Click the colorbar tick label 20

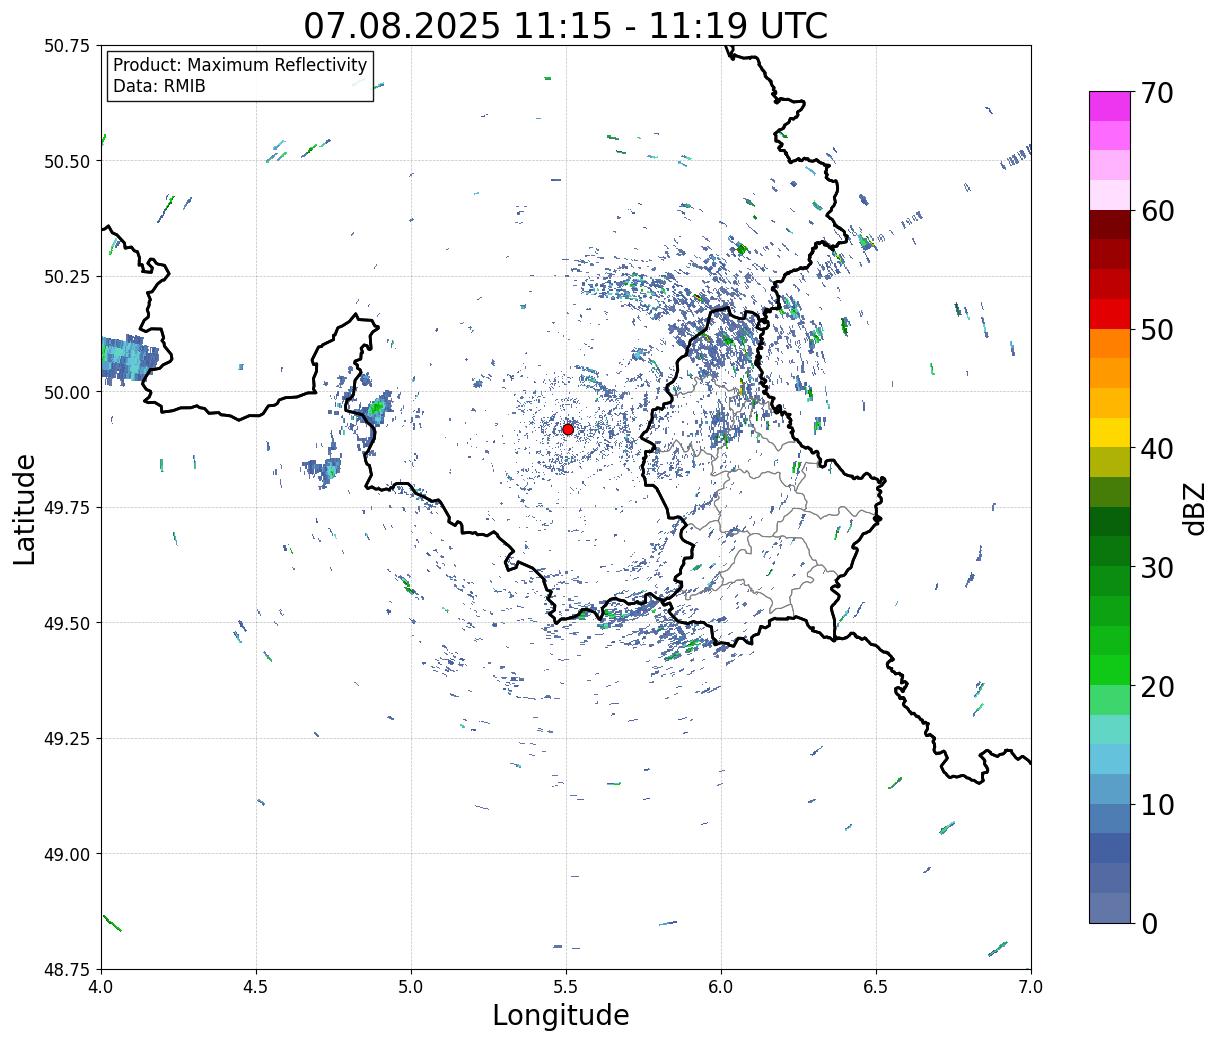(x=1156, y=687)
